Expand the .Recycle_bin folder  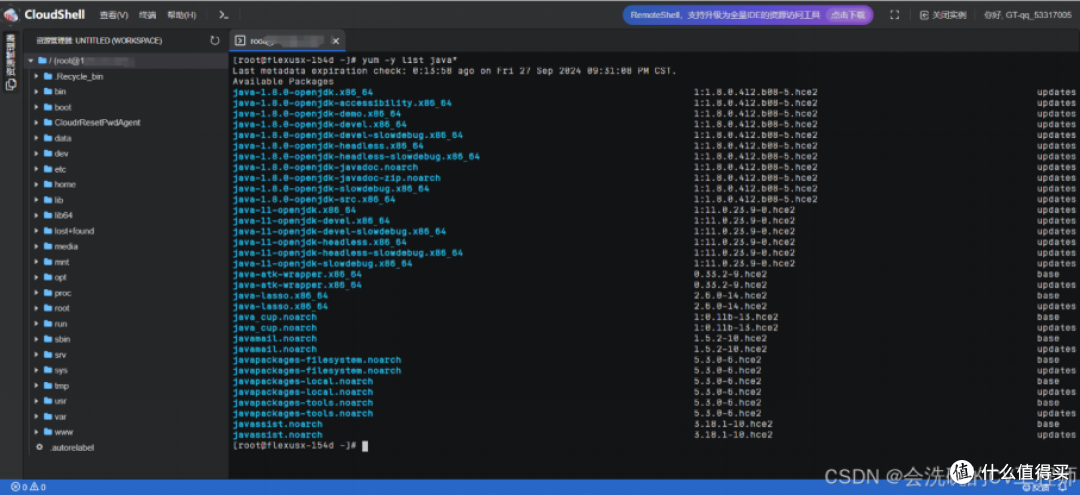tap(37, 76)
